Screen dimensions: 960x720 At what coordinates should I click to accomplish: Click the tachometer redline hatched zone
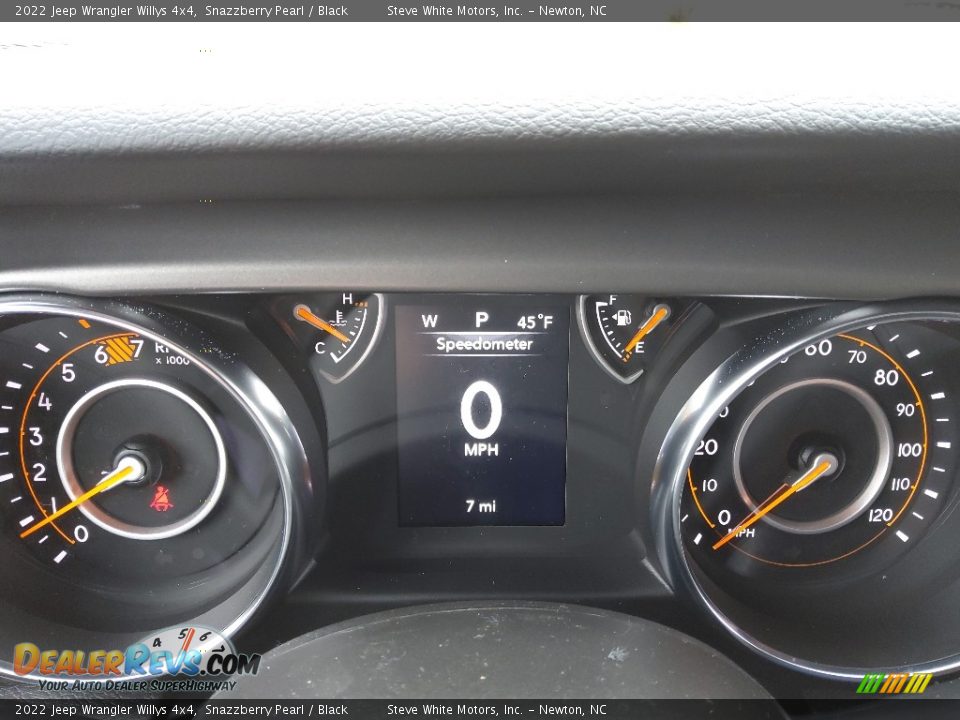click(x=119, y=350)
